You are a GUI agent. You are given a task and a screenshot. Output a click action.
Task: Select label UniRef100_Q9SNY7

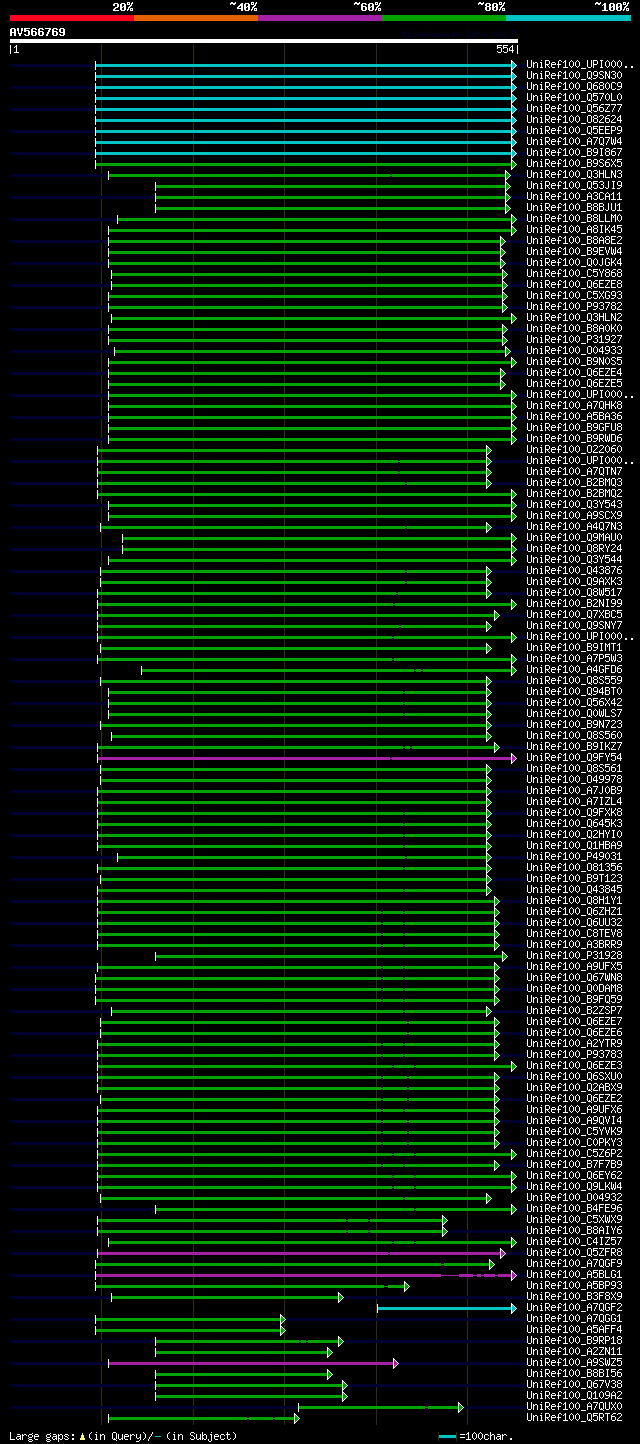point(574,625)
